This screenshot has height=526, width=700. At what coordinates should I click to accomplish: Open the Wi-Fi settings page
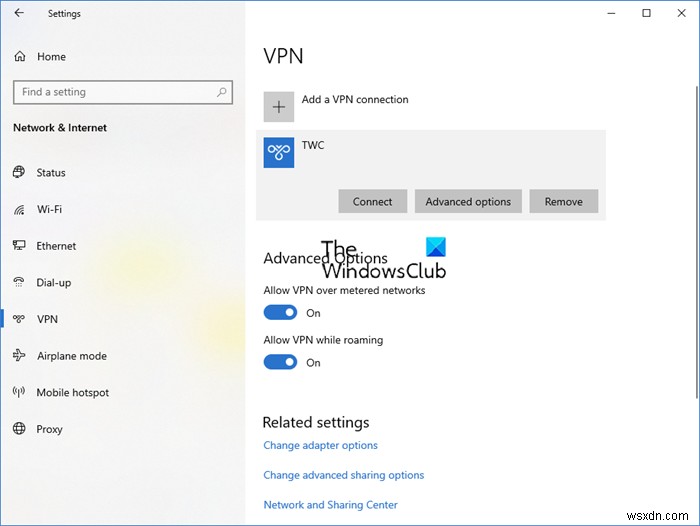(50, 209)
